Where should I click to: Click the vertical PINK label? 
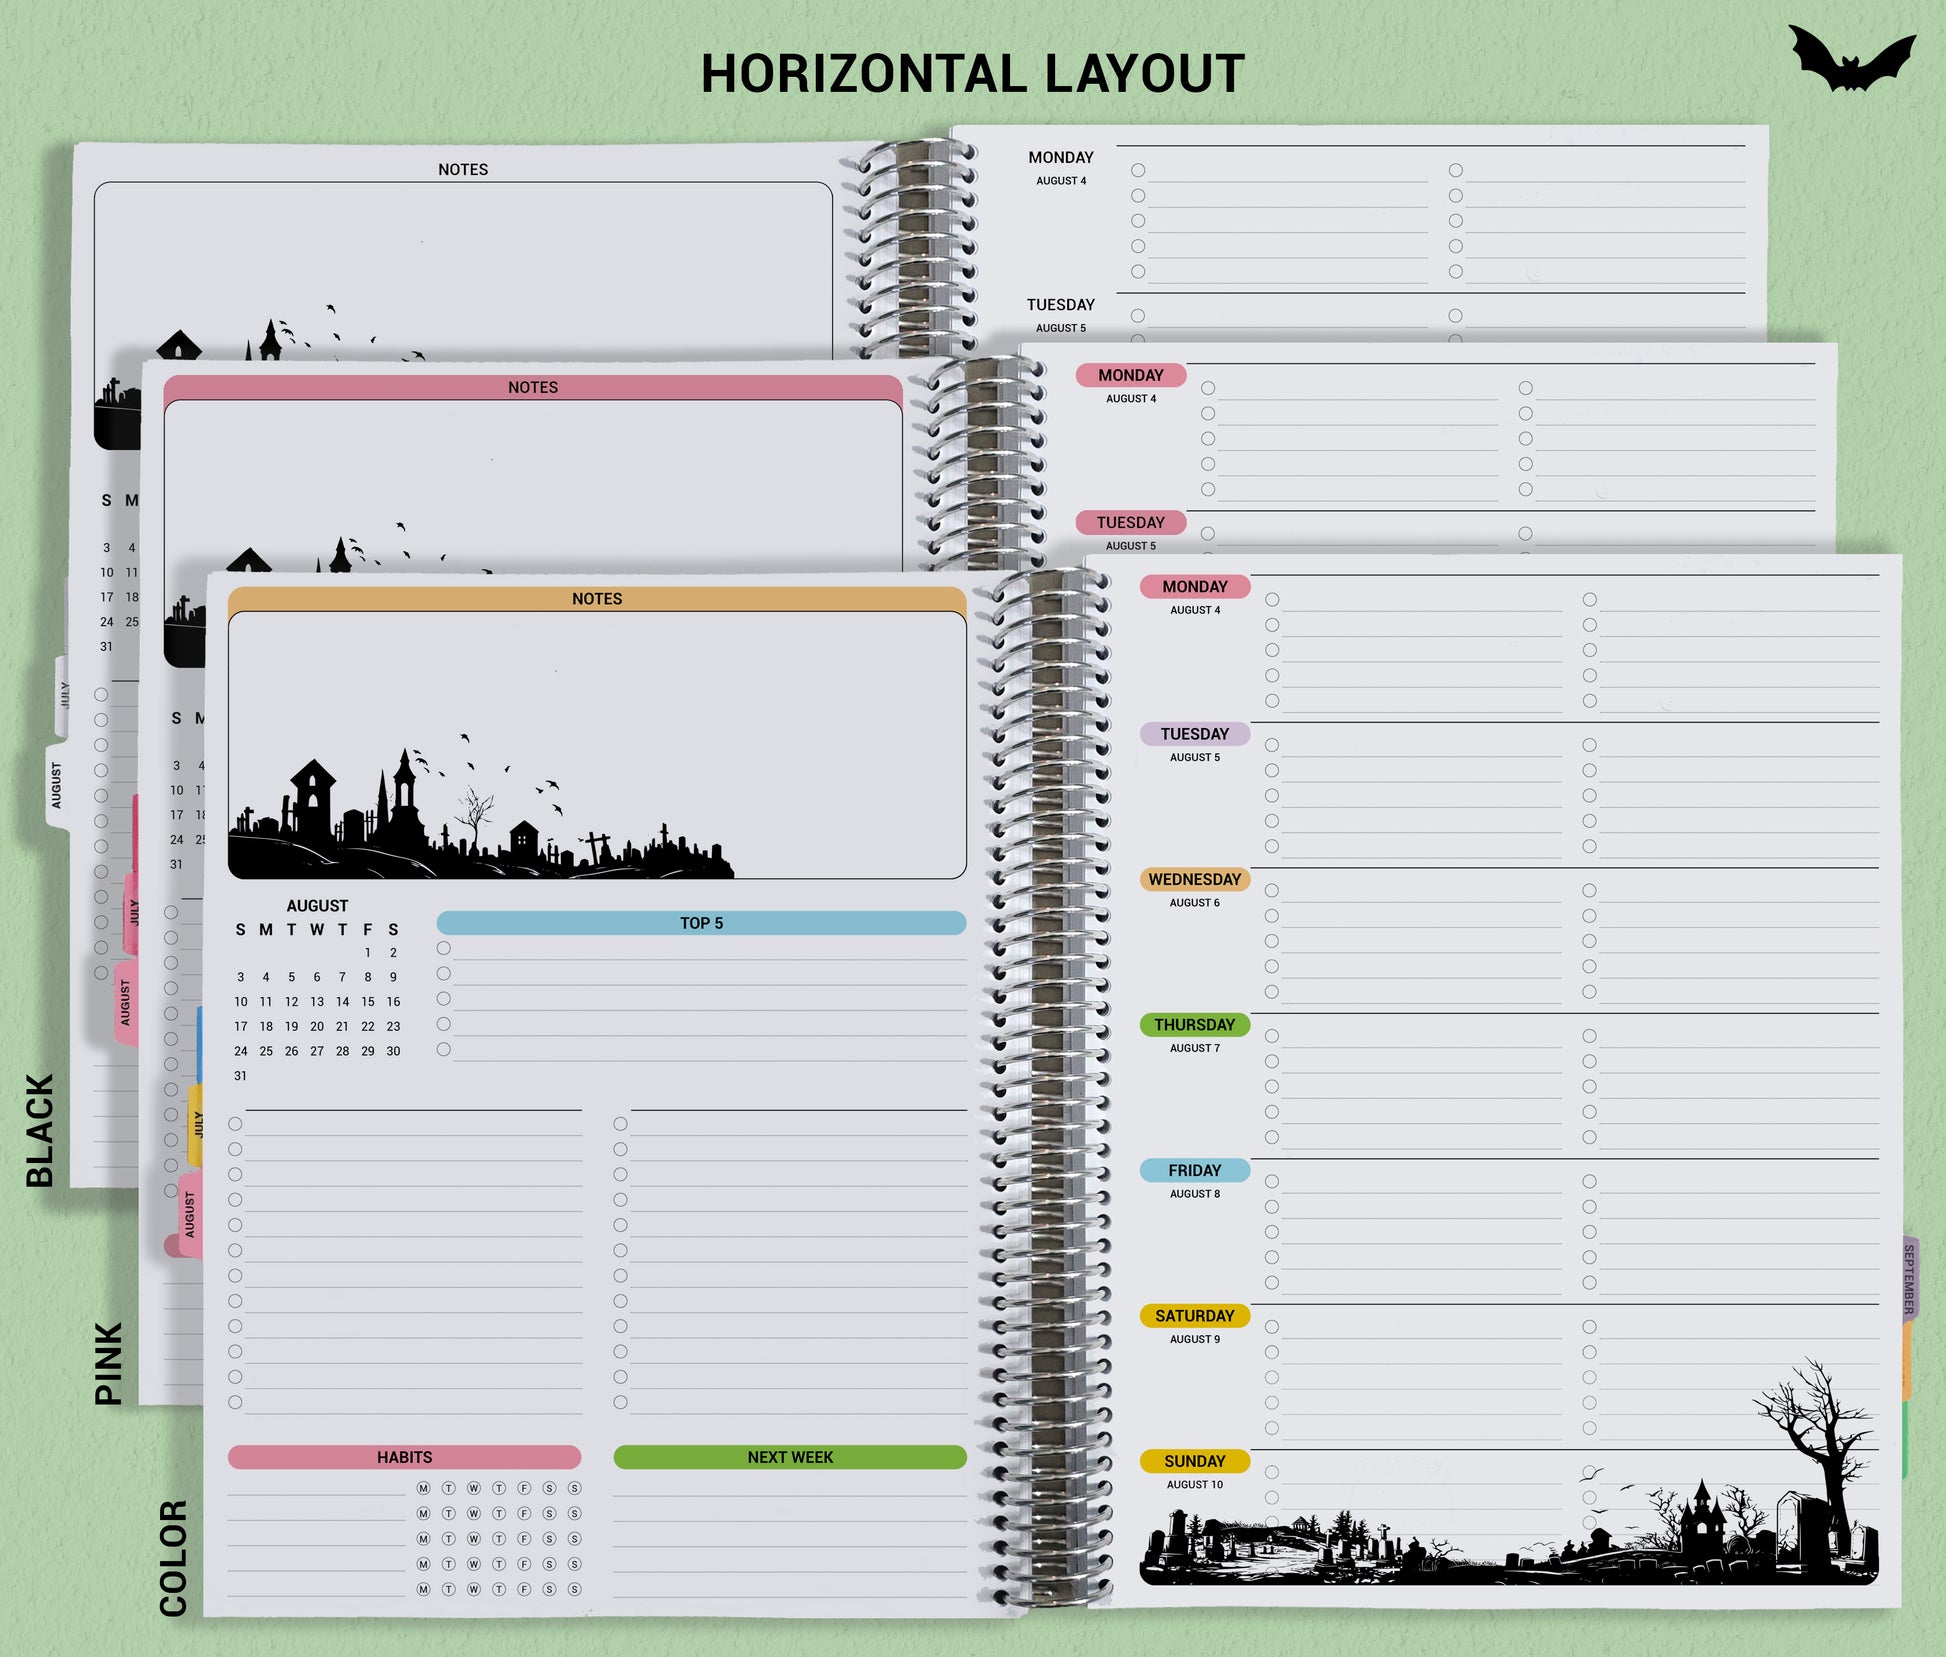(108, 1363)
